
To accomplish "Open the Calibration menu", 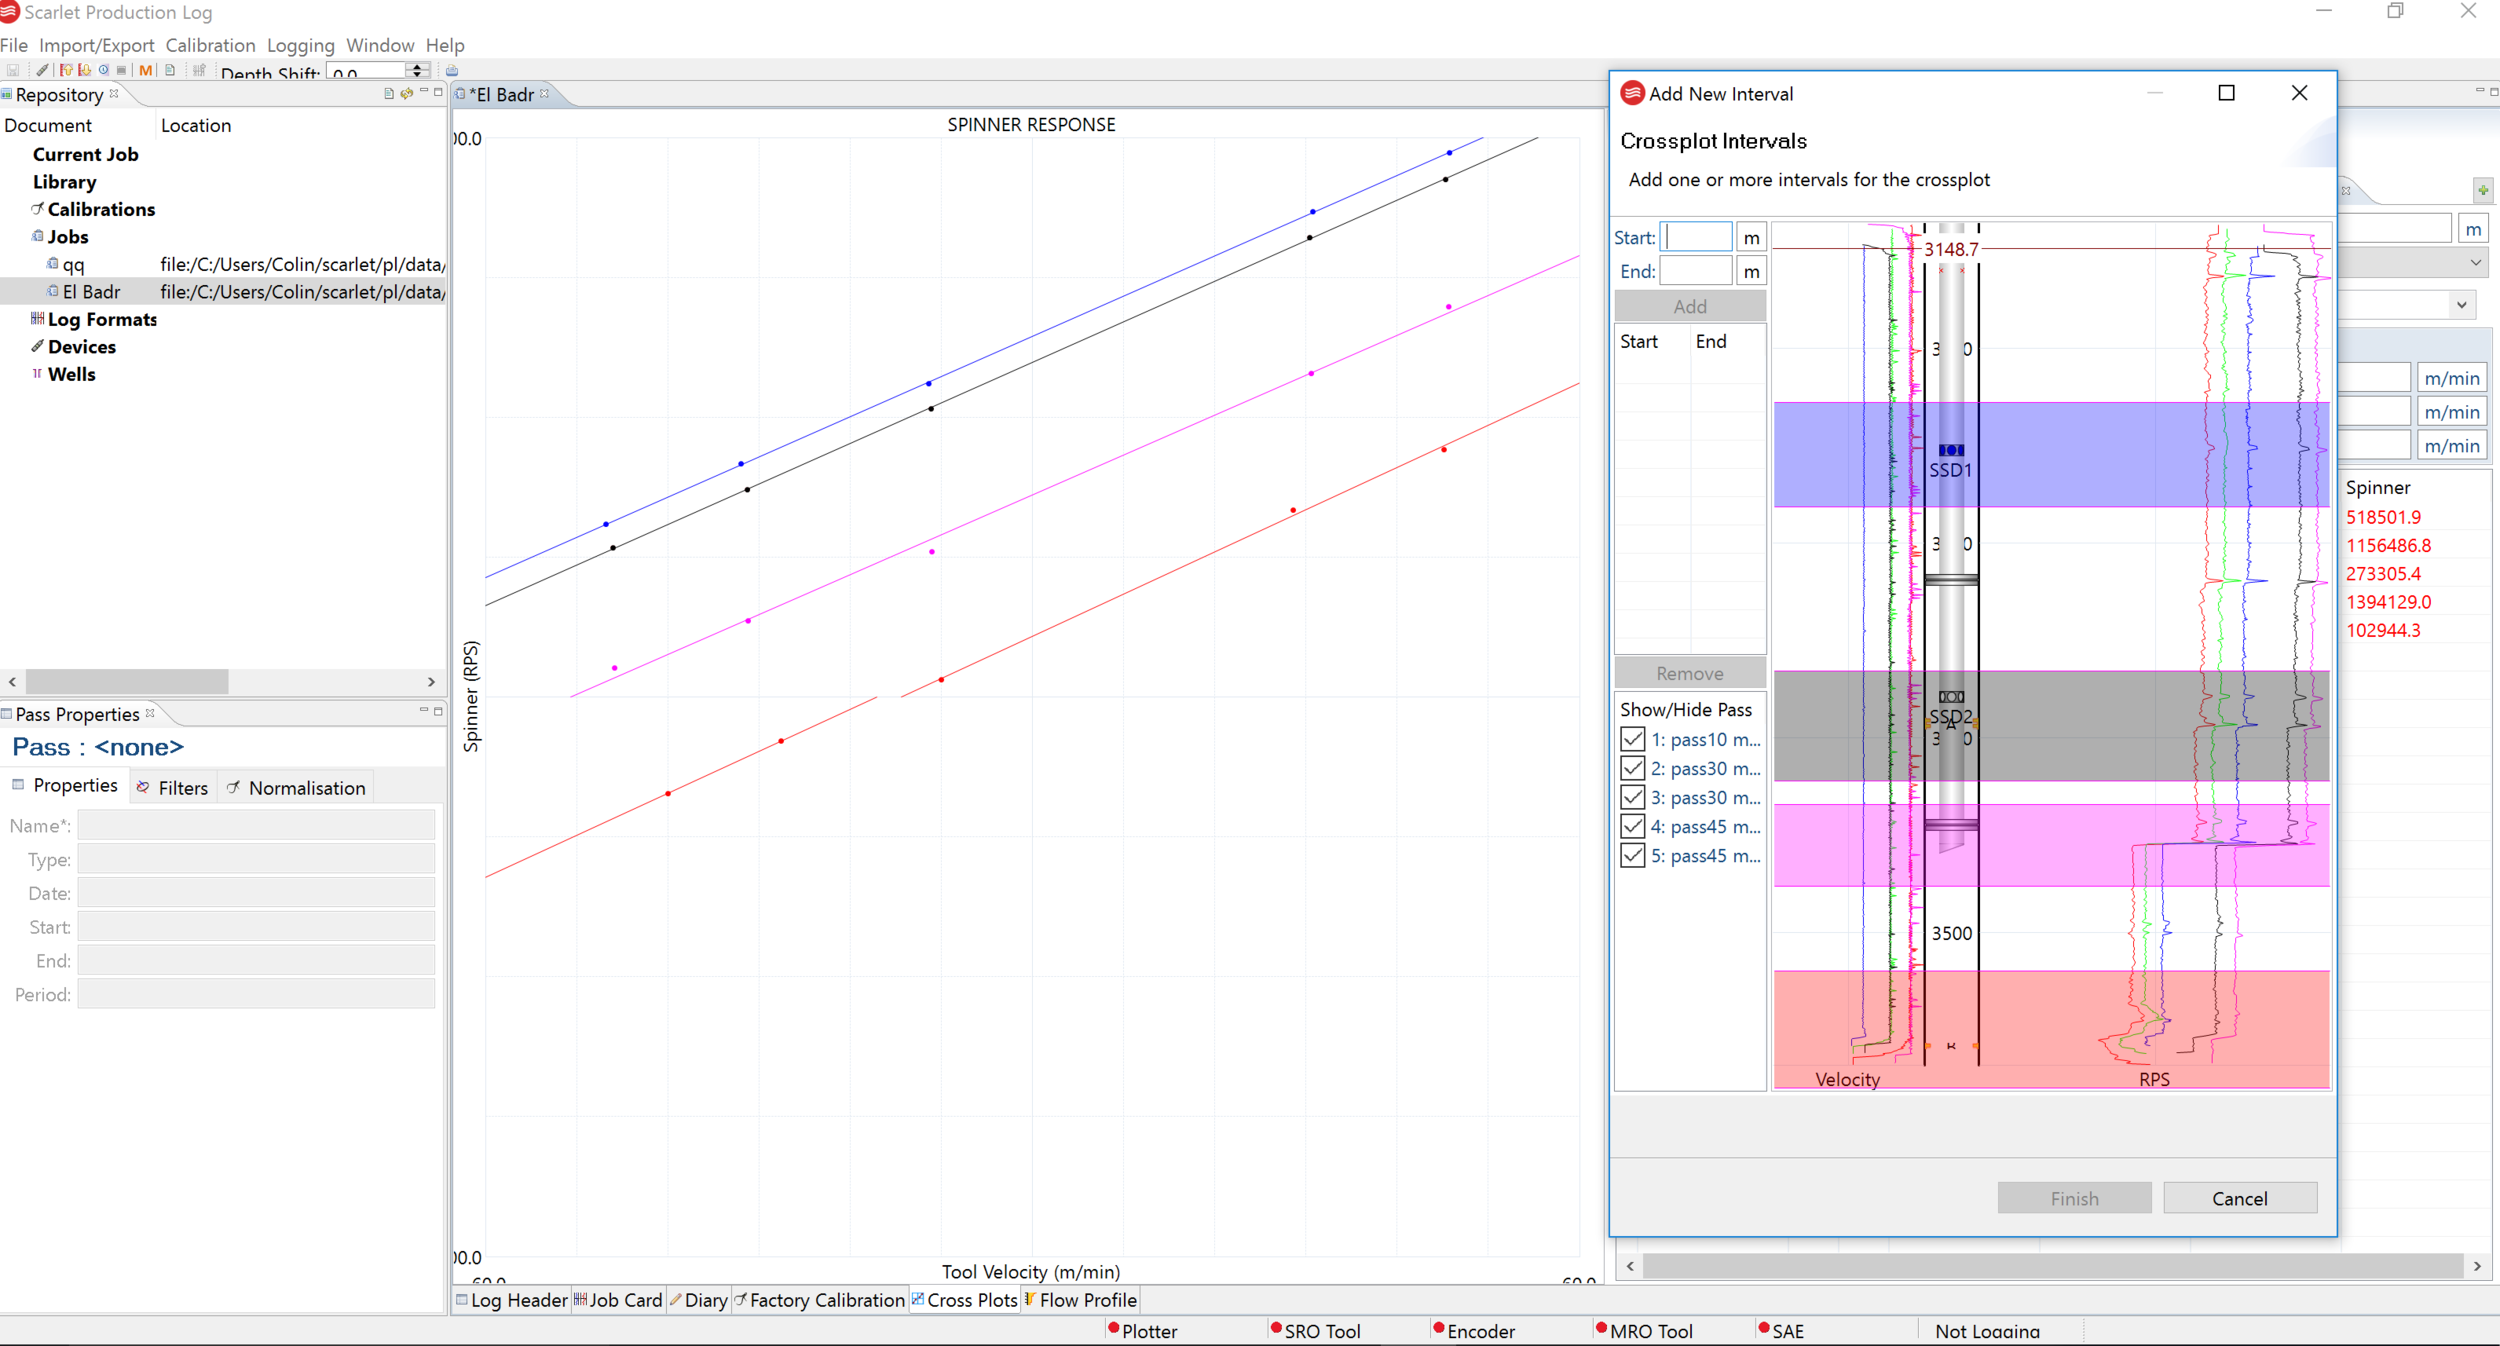I will click(x=210, y=45).
